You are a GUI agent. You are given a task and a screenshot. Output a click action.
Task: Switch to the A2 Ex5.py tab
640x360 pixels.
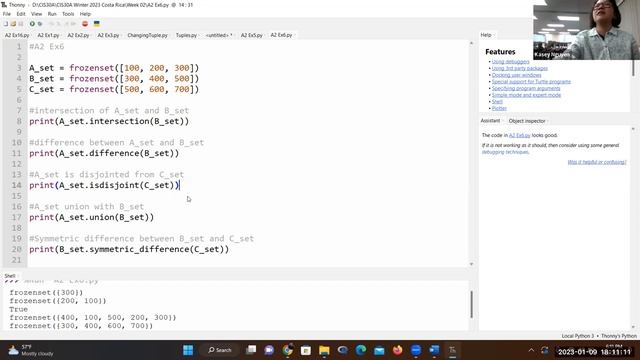click(x=251, y=35)
